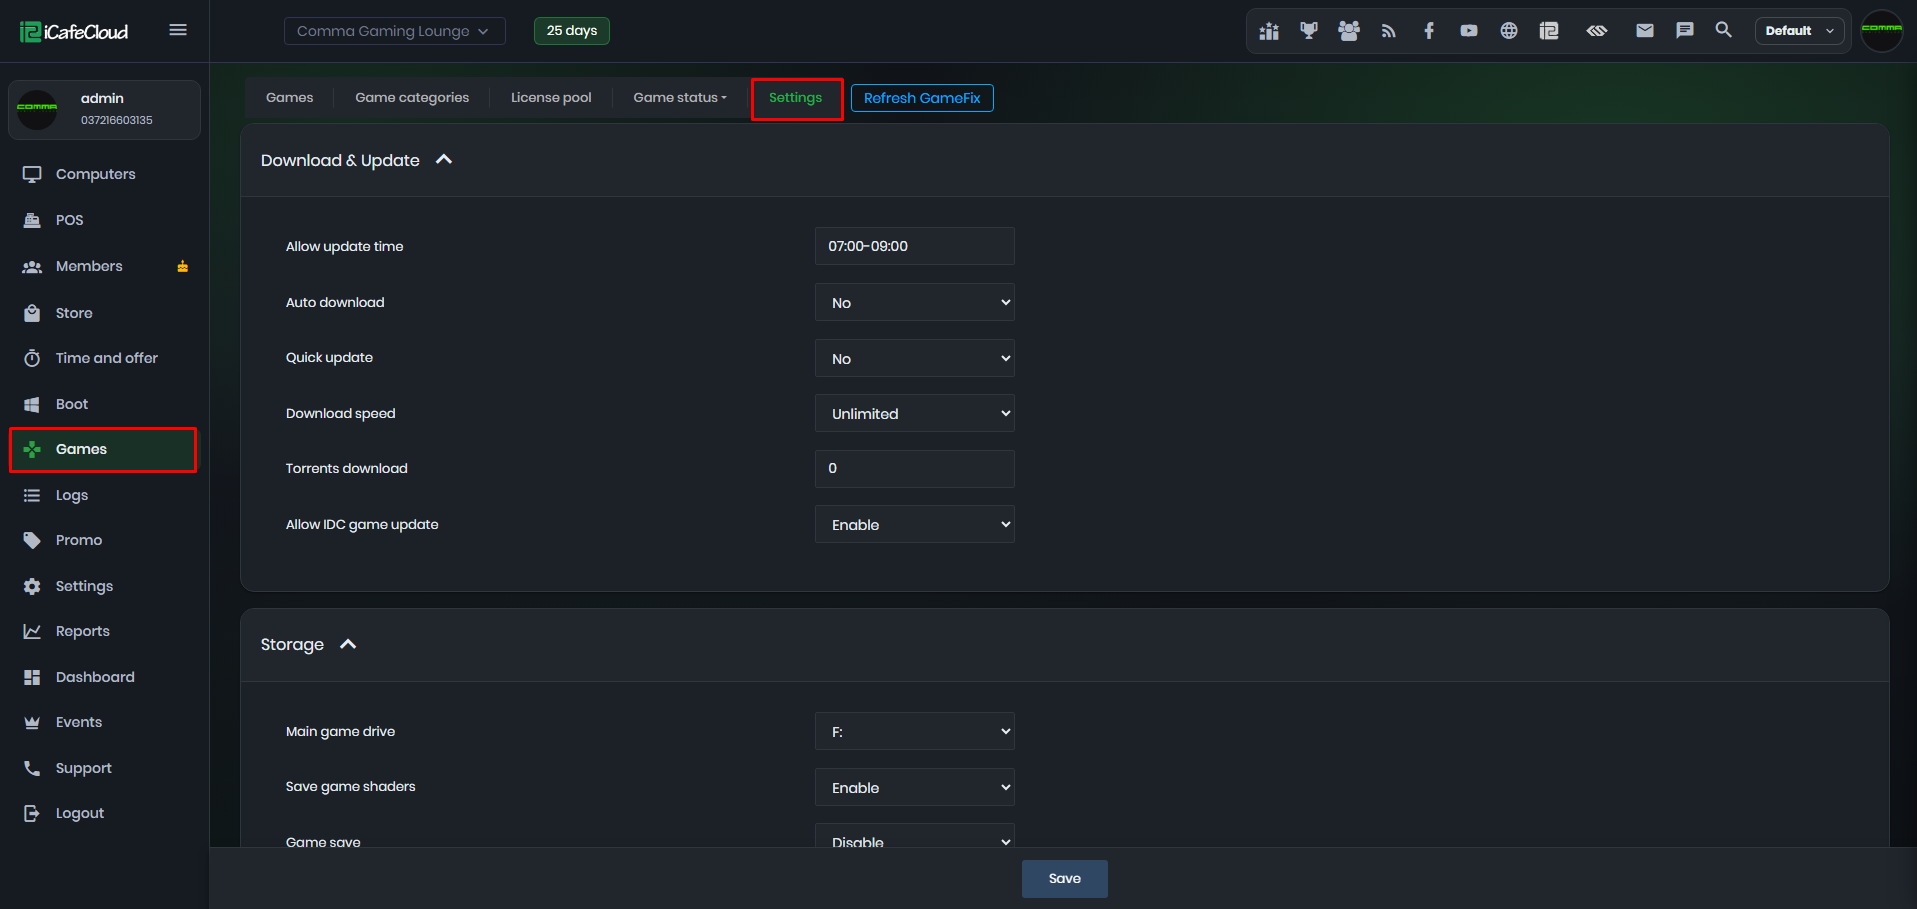The width and height of the screenshot is (1917, 909).
Task: Open the Comma Gaming Lounge selector
Action: click(394, 31)
